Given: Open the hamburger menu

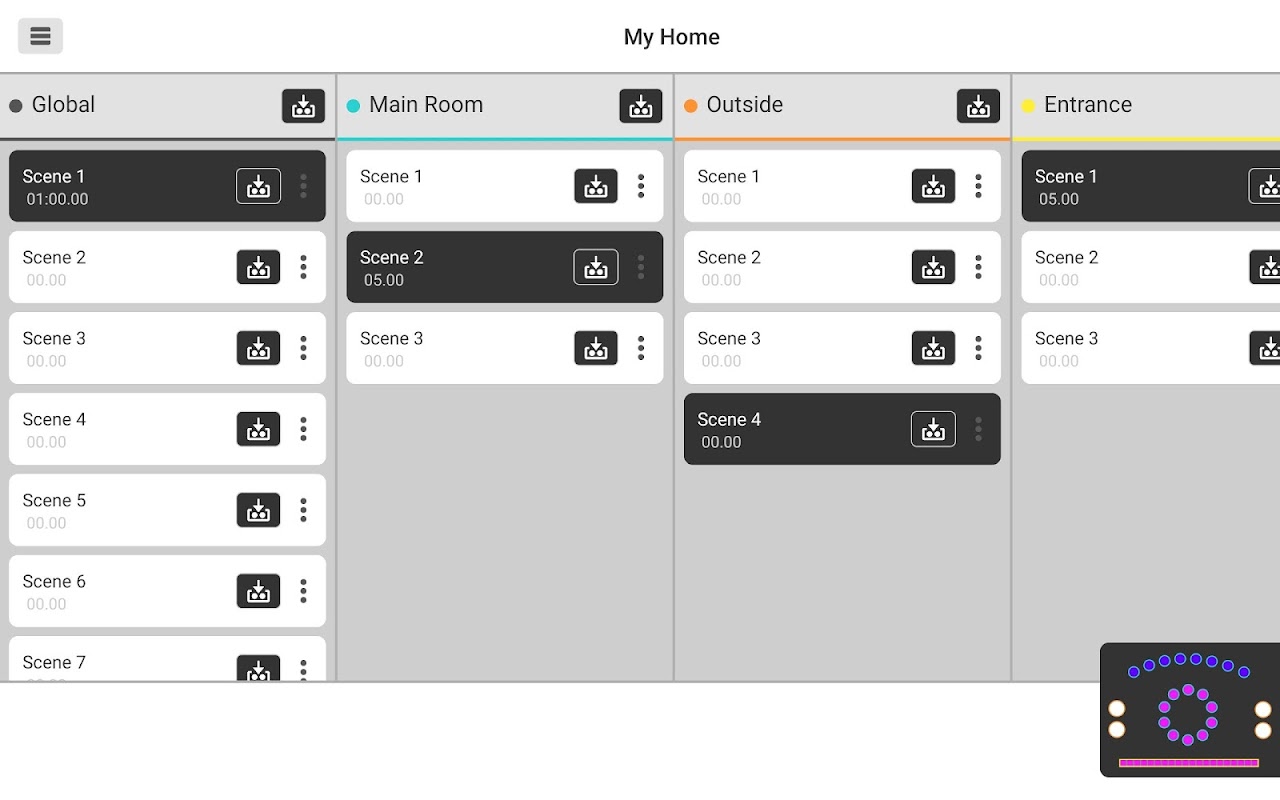Looking at the screenshot, I should 40,36.
